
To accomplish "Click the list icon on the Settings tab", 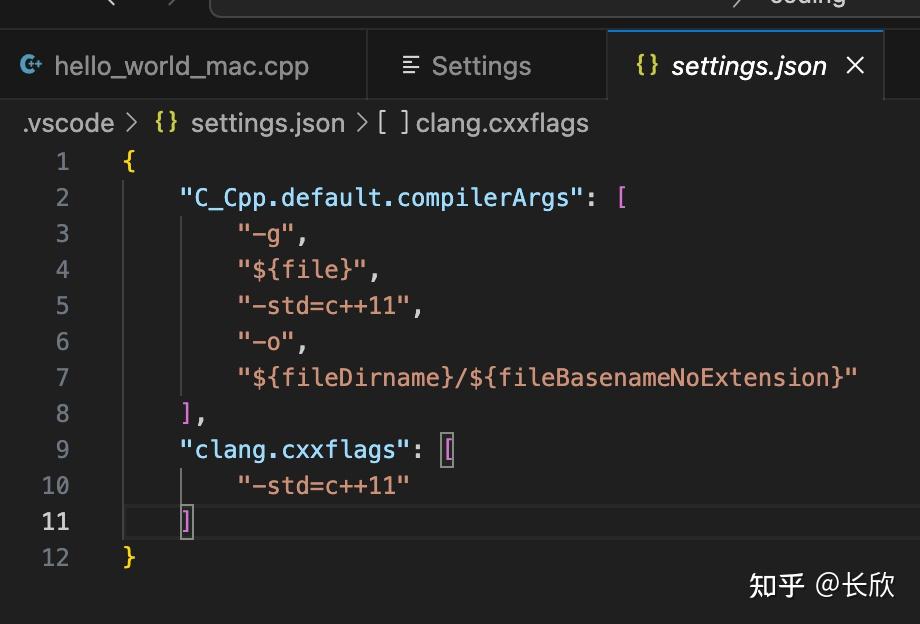I will point(410,66).
